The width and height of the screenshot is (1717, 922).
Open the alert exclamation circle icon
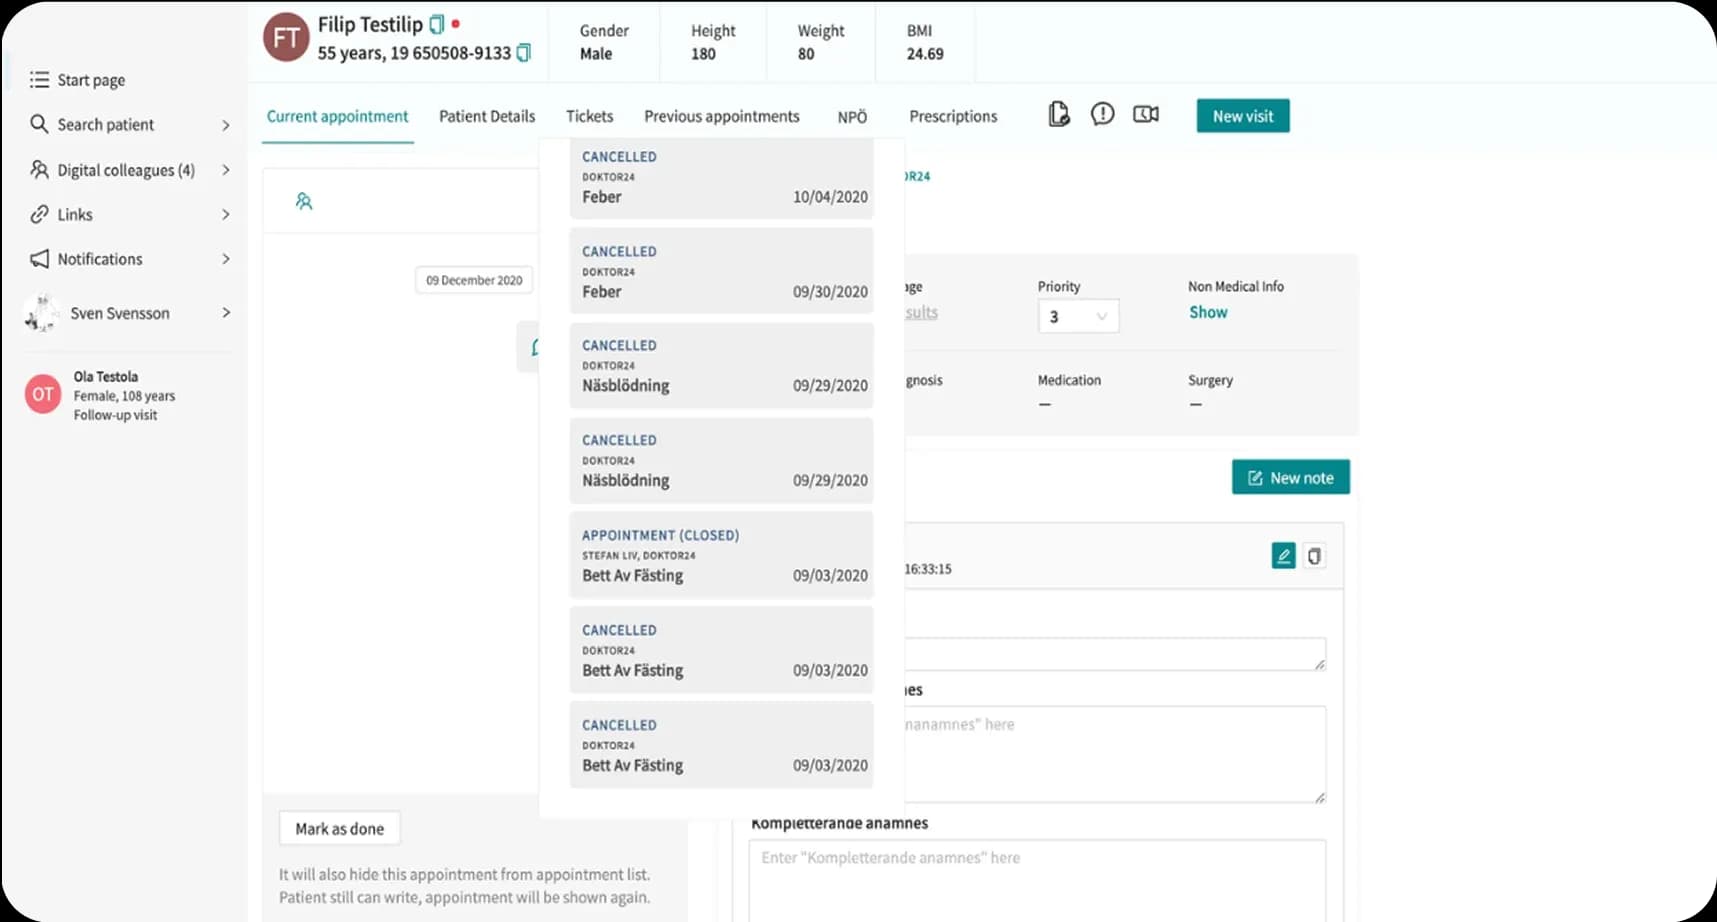(1102, 114)
